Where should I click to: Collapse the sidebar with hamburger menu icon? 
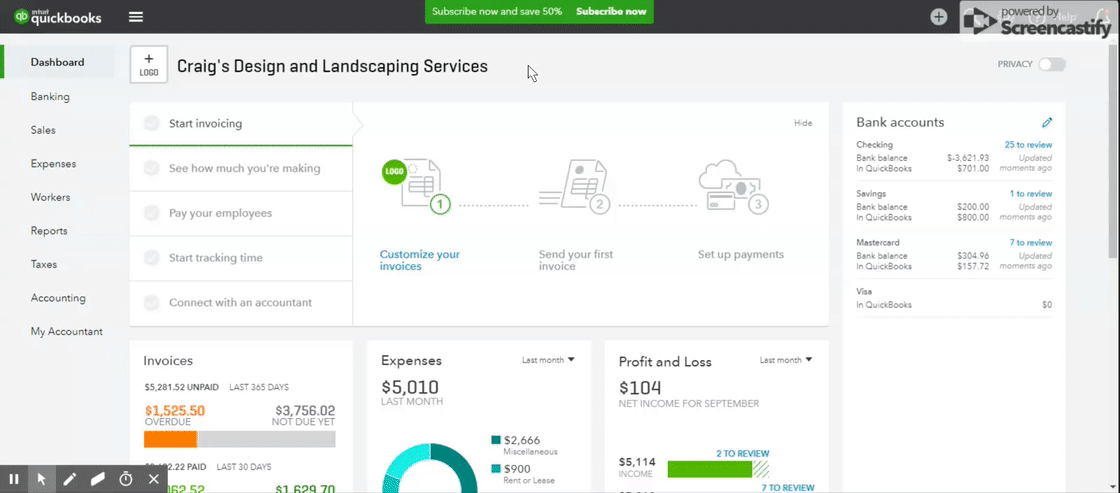click(x=136, y=16)
